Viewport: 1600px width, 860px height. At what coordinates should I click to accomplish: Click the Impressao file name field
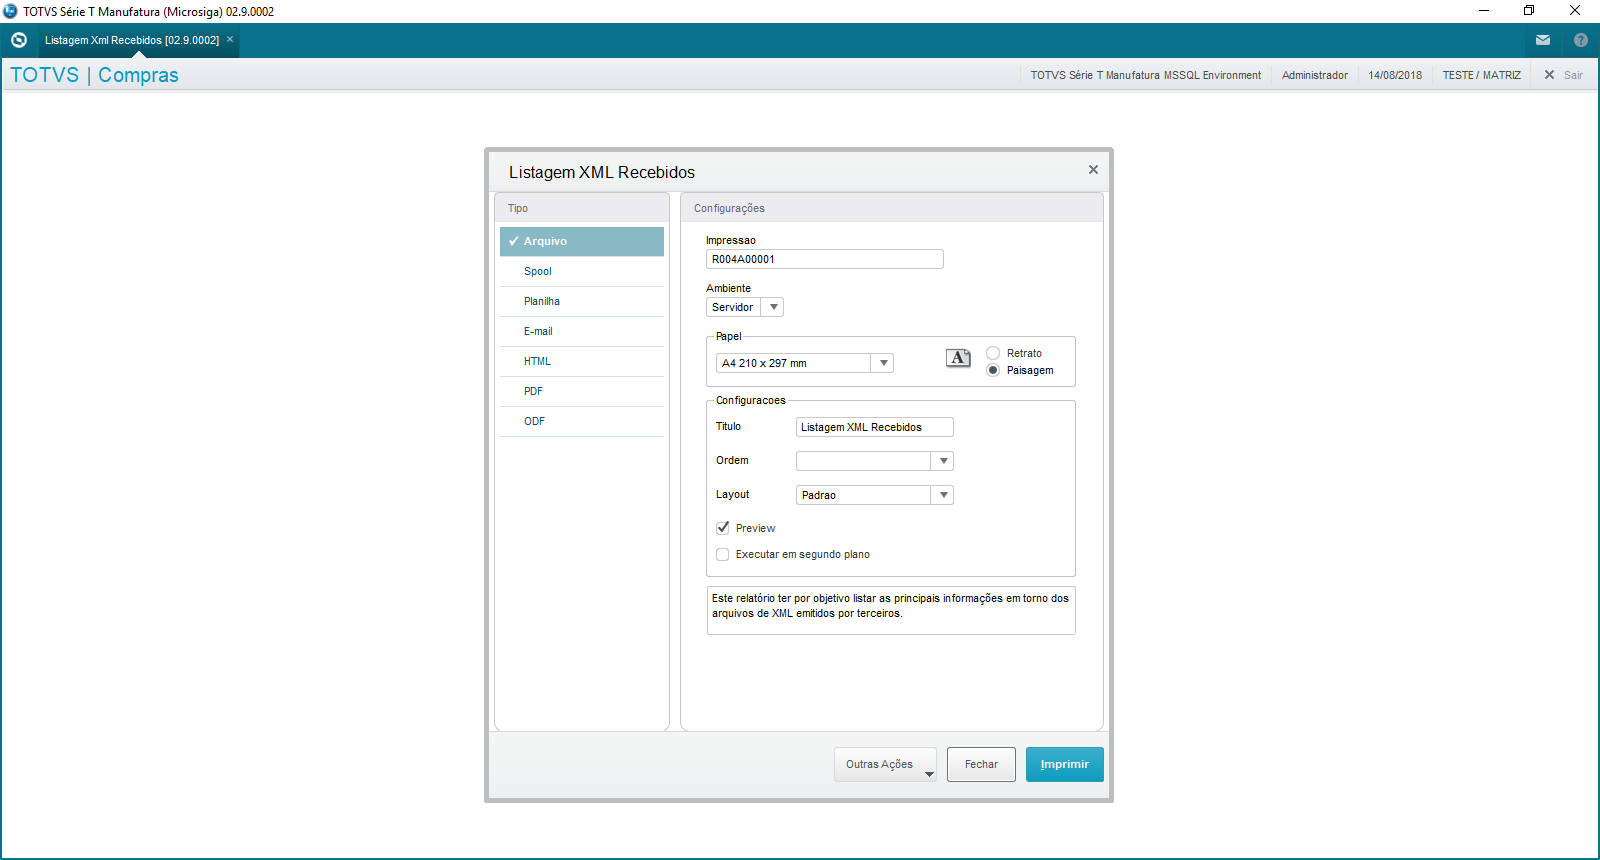tap(824, 259)
